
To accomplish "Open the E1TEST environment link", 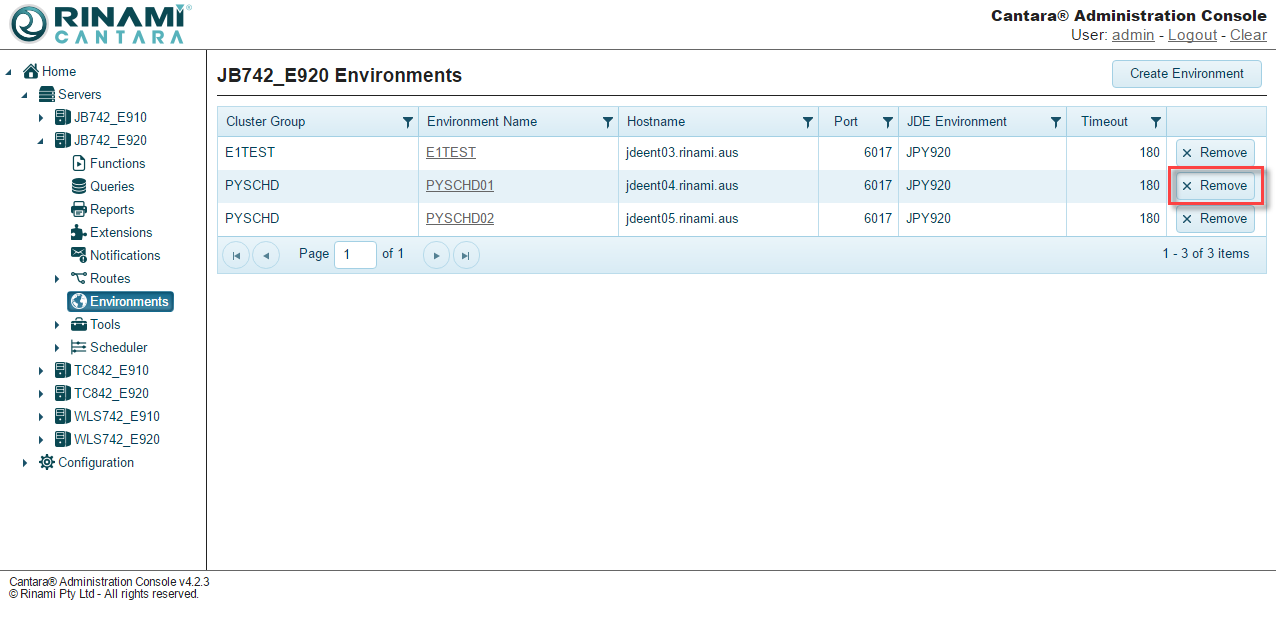I will pyautogui.click(x=451, y=153).
